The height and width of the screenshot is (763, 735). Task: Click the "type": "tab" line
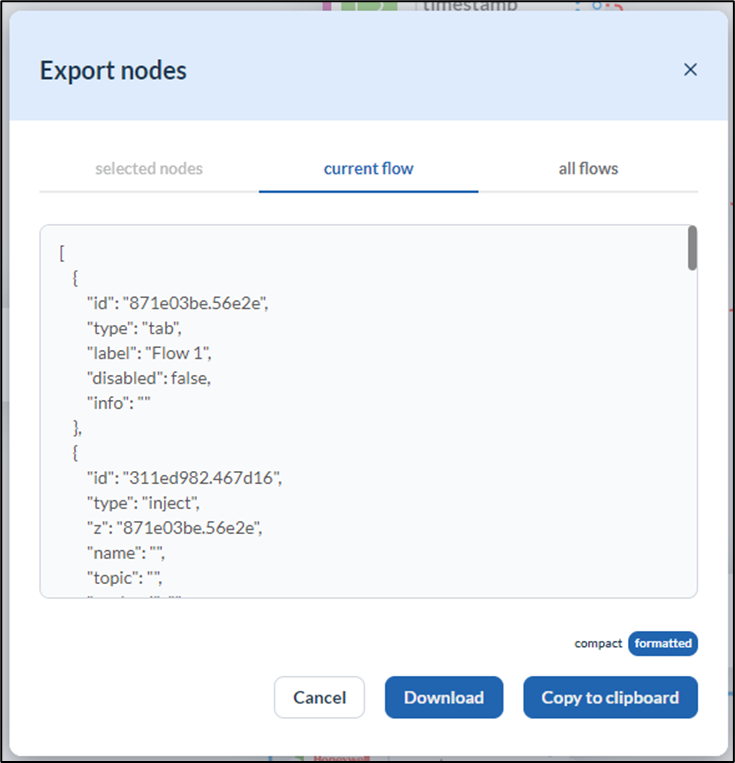tap(134, 328)
